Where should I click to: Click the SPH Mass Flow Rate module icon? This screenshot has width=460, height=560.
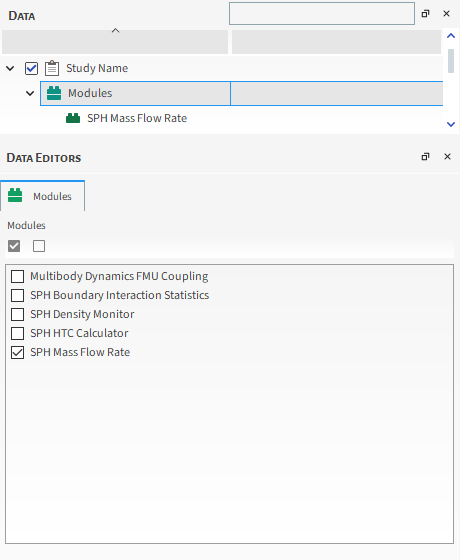(x=73, y=118)
